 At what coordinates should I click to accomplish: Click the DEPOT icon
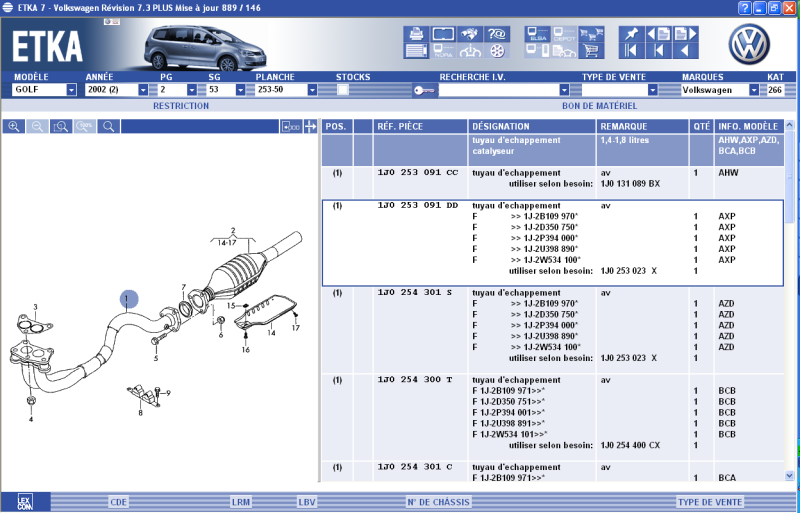click(x=564, y=34)
